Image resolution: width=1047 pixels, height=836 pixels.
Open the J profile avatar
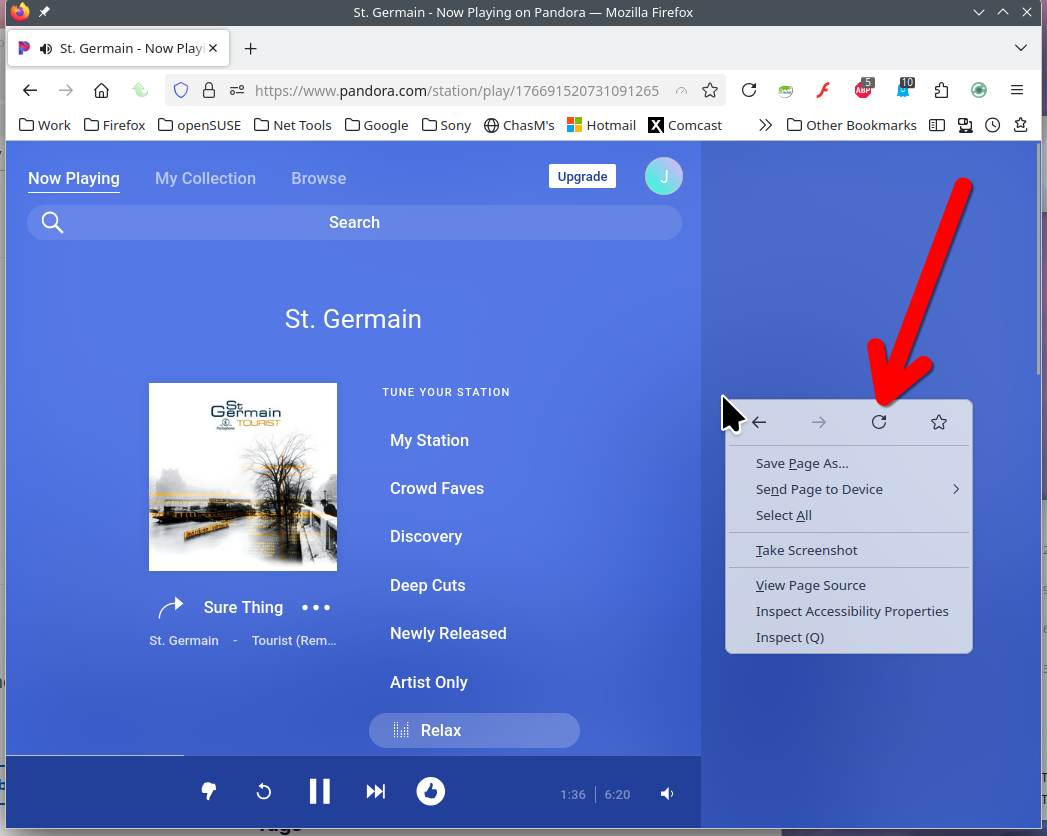click(x=664, y=176)
